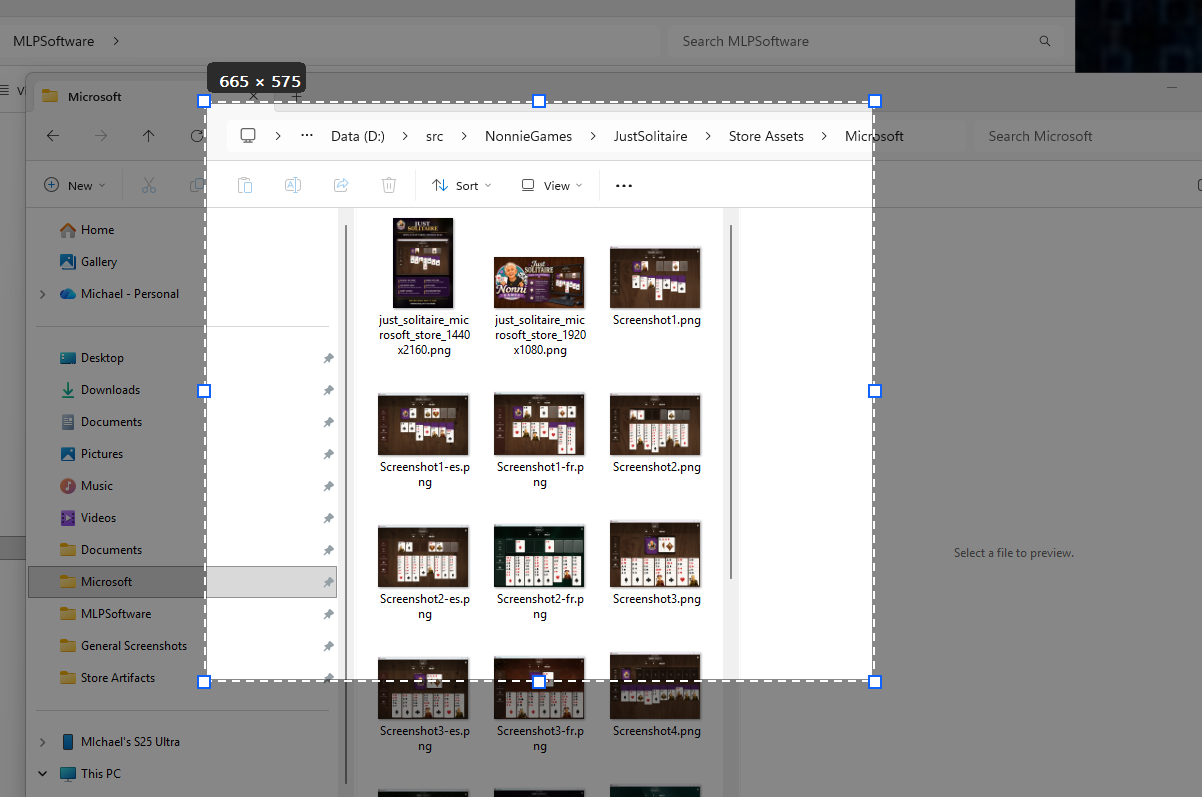Click the breadcrumb overflow ellipsis
The height and width of the screenshot is (797, 1202).
coord(307,136)
